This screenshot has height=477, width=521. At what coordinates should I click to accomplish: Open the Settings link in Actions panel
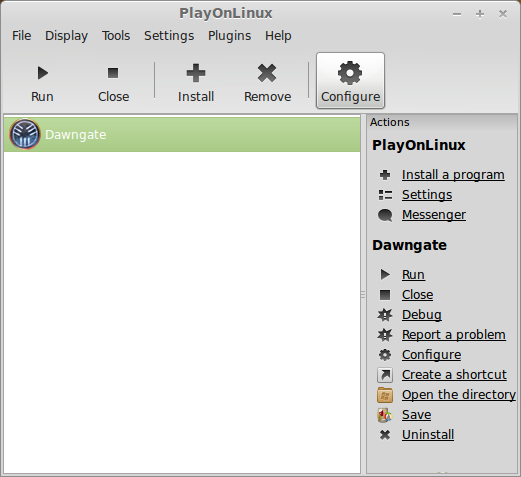click(x=427, y=195)
